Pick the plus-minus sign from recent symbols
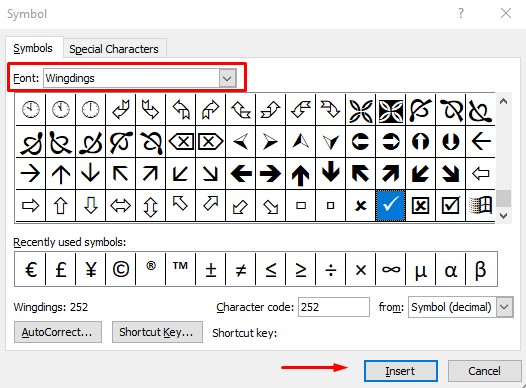The height and width of the screenshot is (388, 526). click(210, 269)
